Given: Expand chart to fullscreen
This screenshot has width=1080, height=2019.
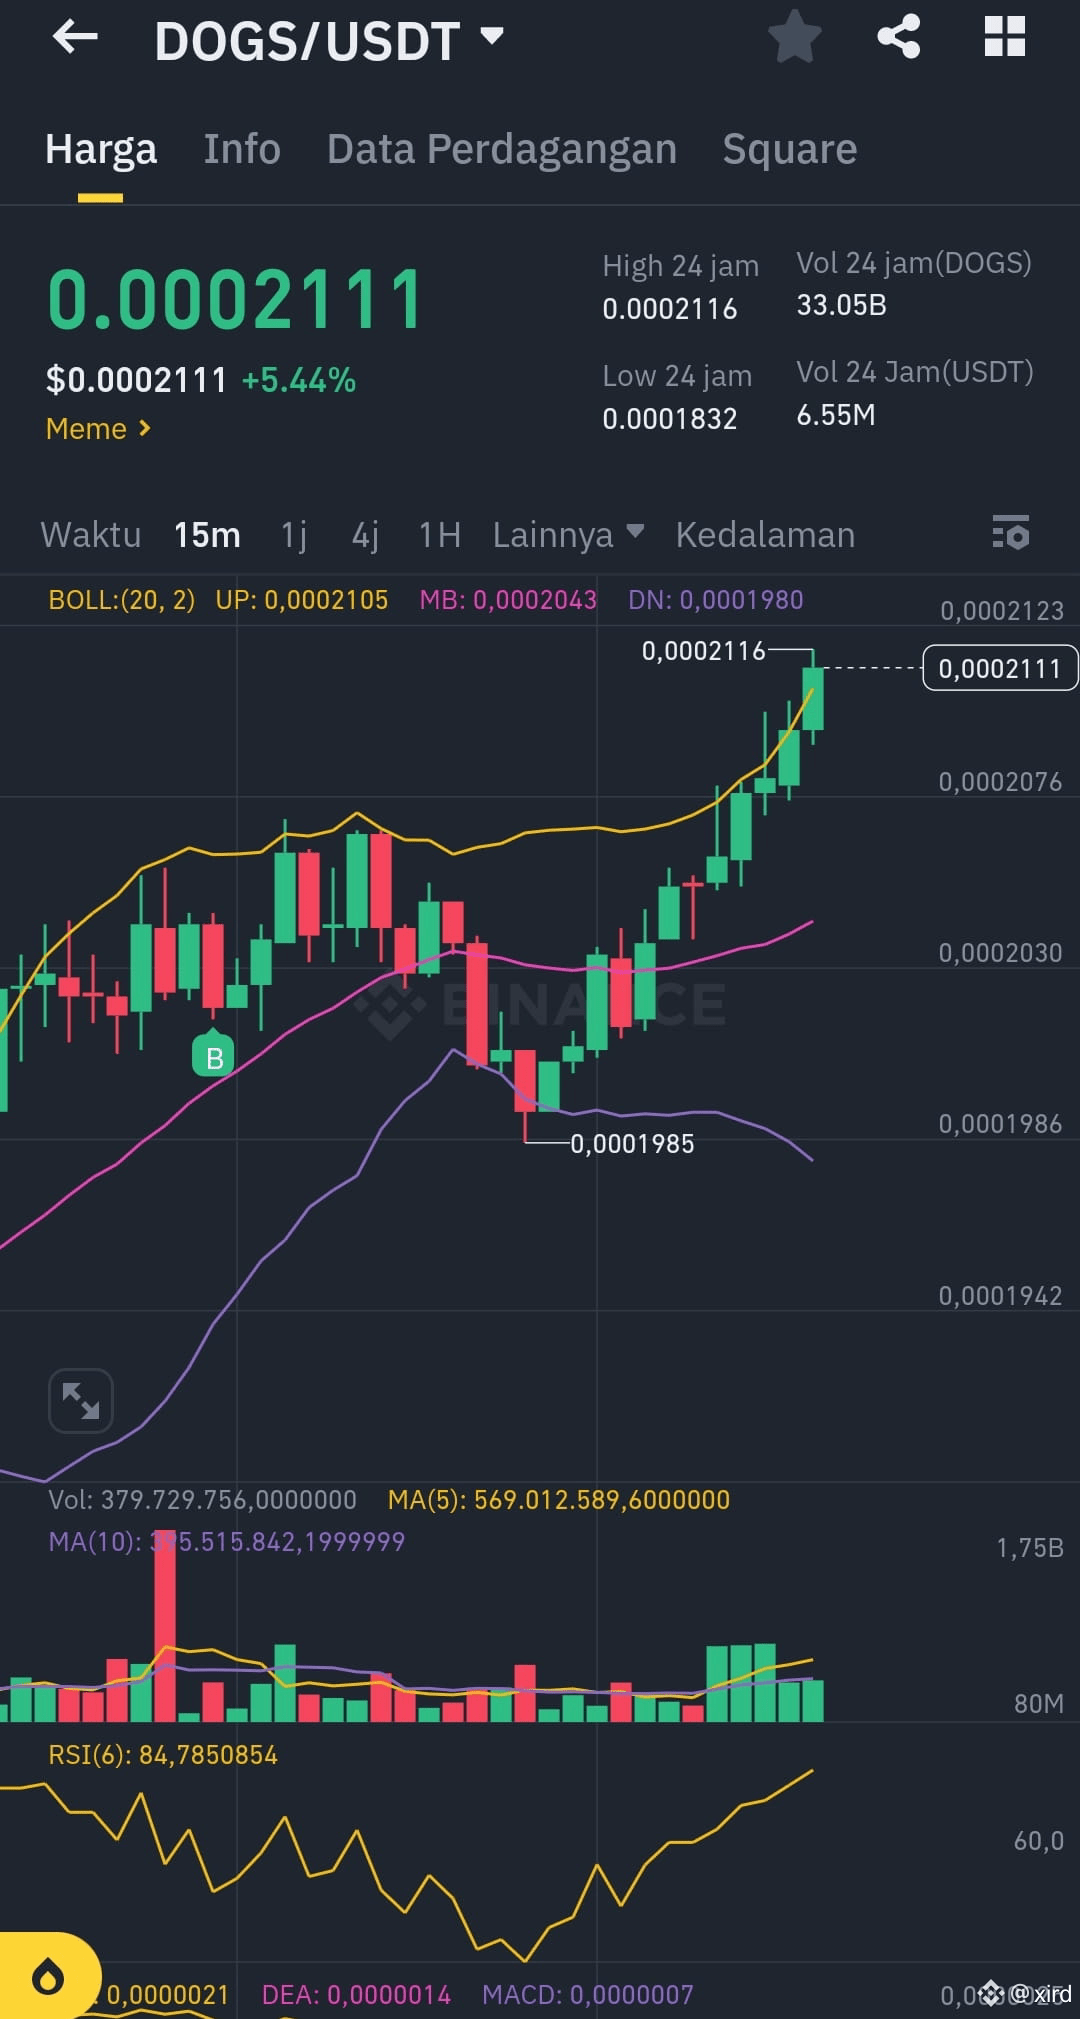Looking at the screenshot, I should coord(81,1401).
